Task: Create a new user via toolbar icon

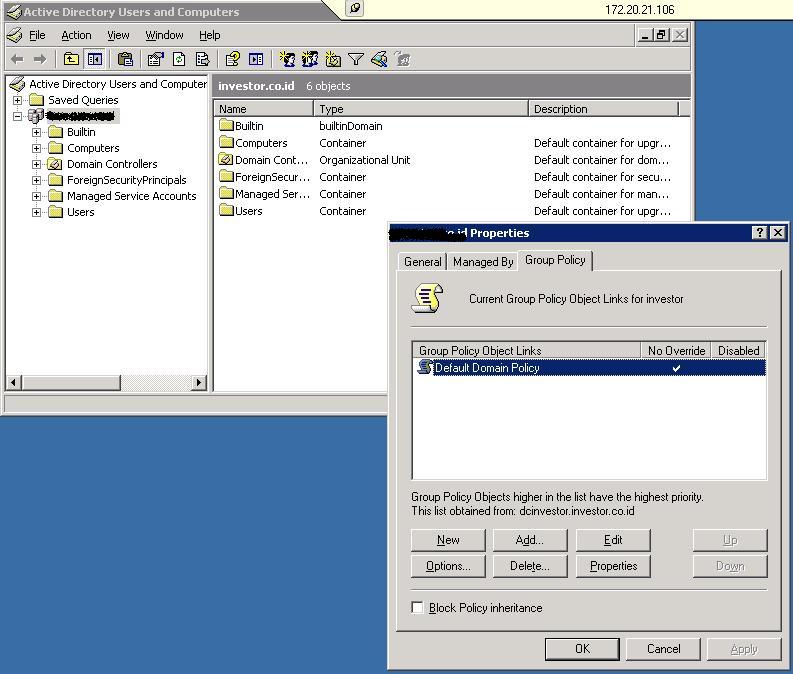Action: tap(287, 60)
